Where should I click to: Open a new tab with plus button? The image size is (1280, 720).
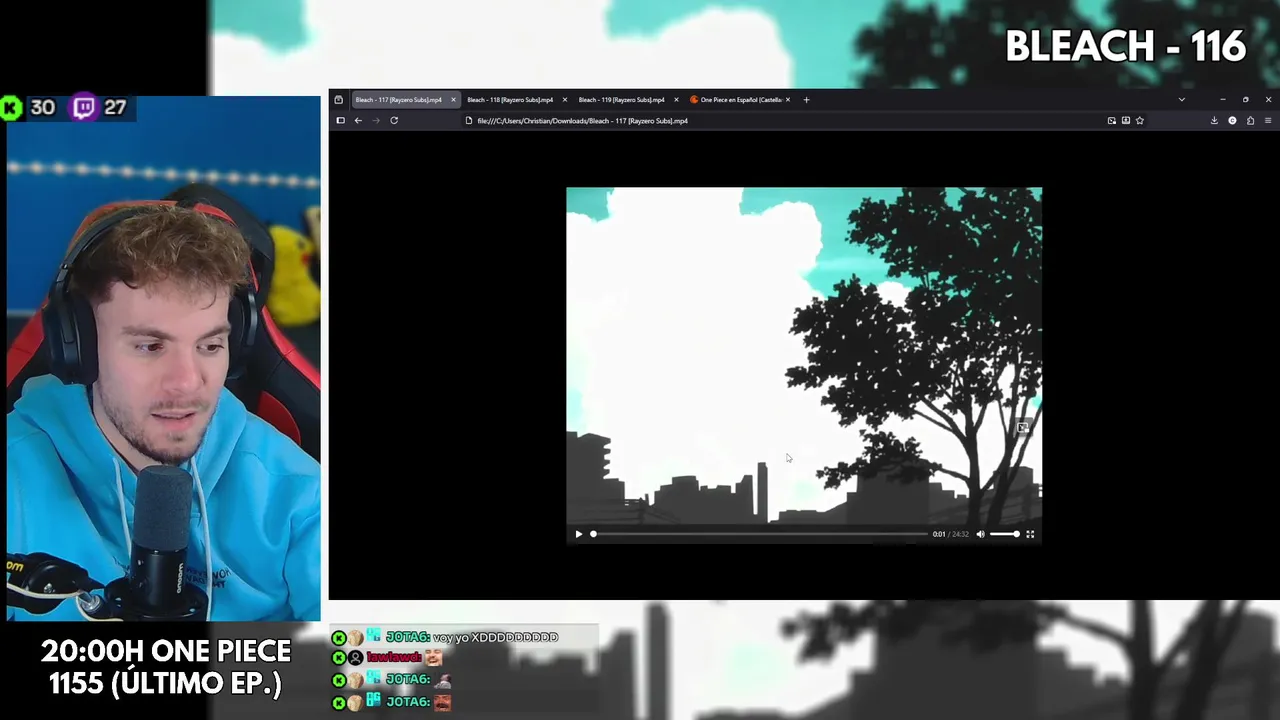click(x=806, y=100)
